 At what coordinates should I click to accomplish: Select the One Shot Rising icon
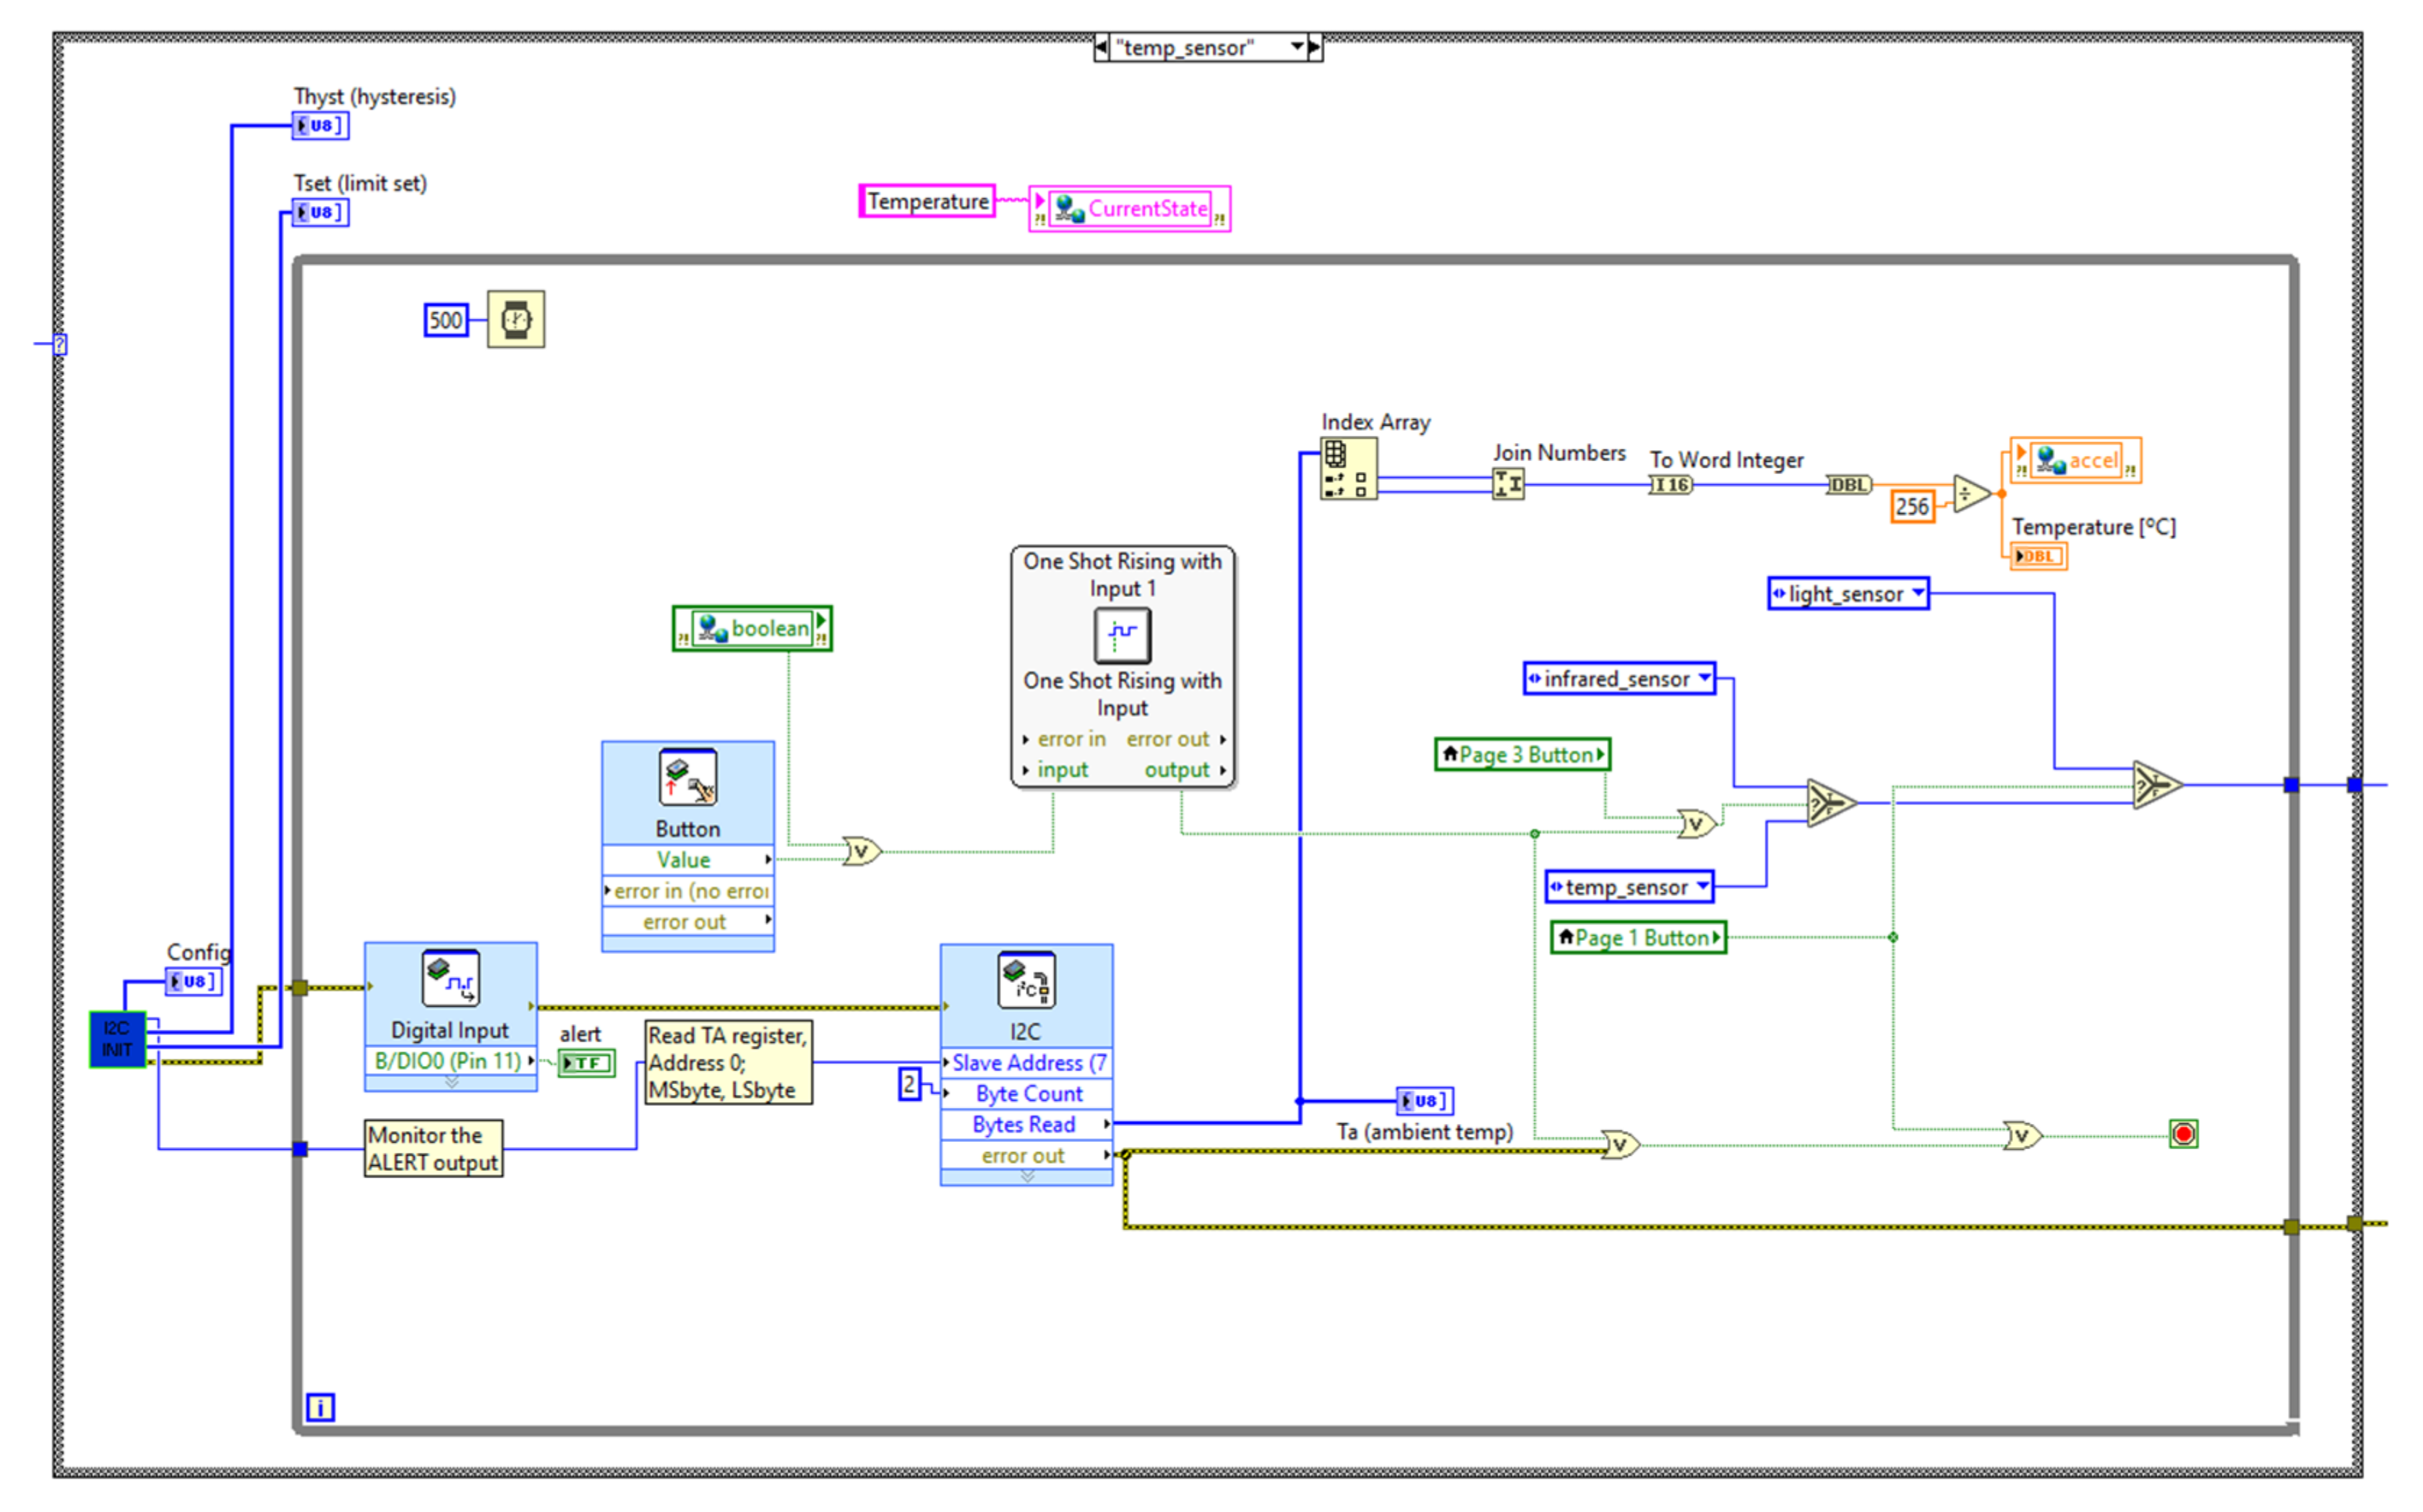1122,635
